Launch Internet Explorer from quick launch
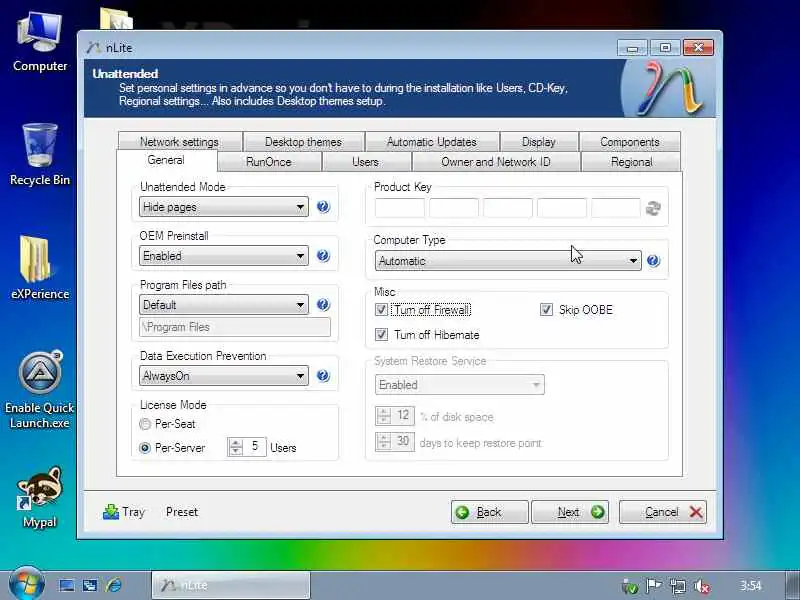 114,585
